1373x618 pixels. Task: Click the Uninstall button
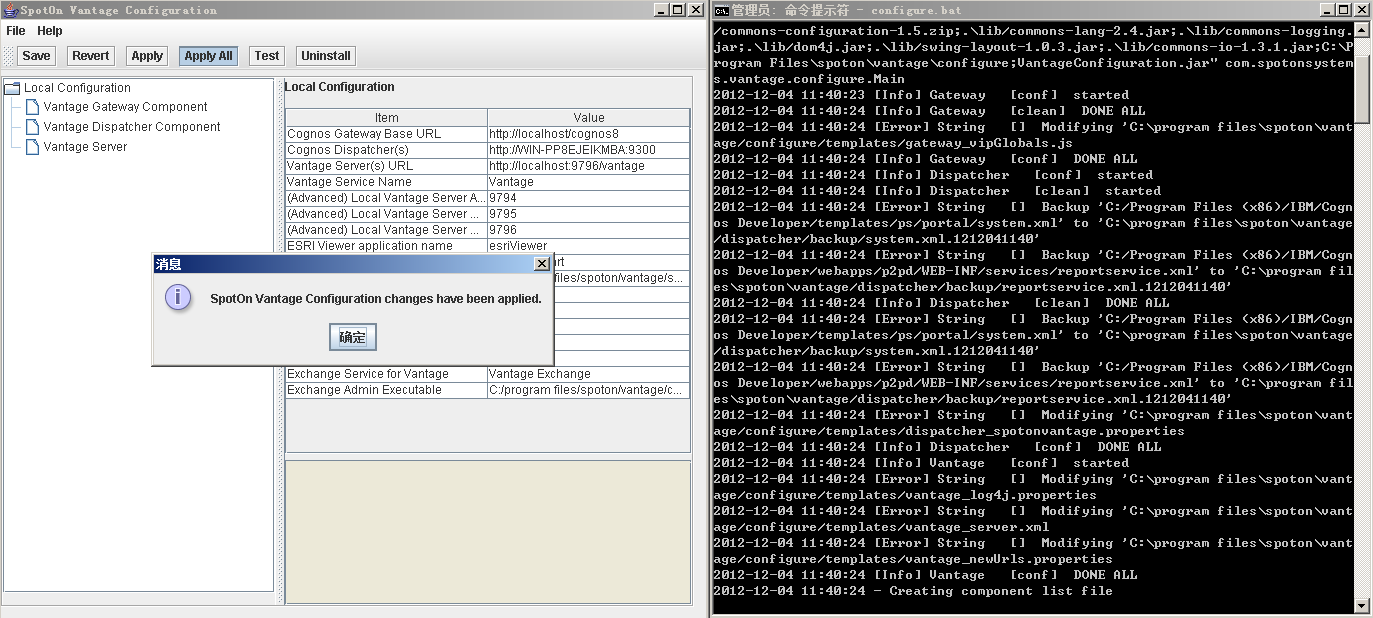click(x=326, y=56)
